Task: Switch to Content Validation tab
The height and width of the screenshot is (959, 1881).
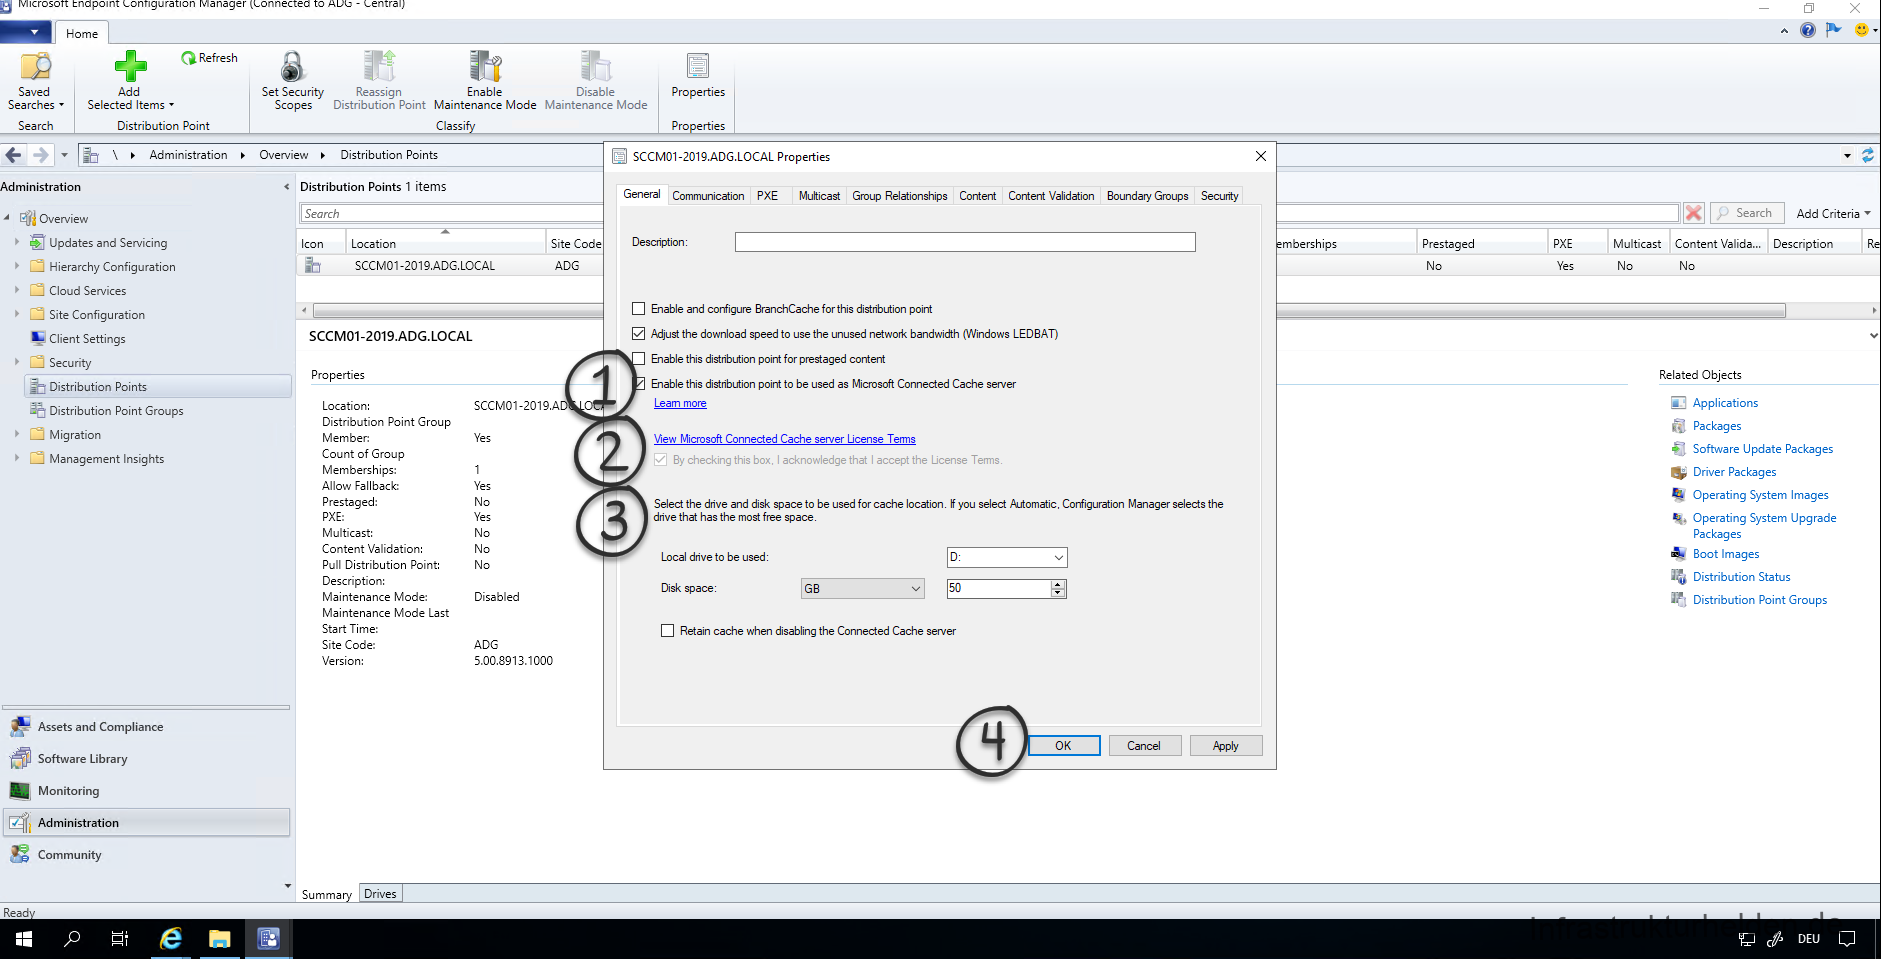Action: pyautogui.click(x=1051, y=196)
